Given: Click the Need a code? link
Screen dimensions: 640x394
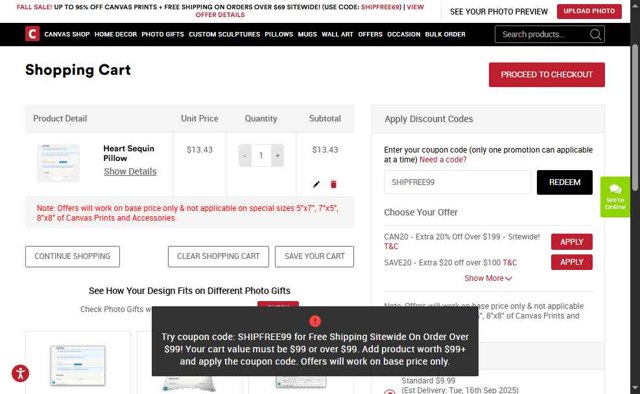Looking at the screenshot, I should (x=443, y=160).
